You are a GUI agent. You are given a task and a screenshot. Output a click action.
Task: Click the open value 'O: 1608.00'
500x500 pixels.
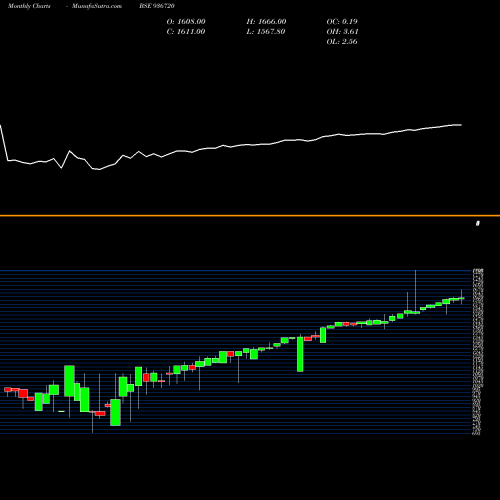pyautogui.click(x=186, y=22)
